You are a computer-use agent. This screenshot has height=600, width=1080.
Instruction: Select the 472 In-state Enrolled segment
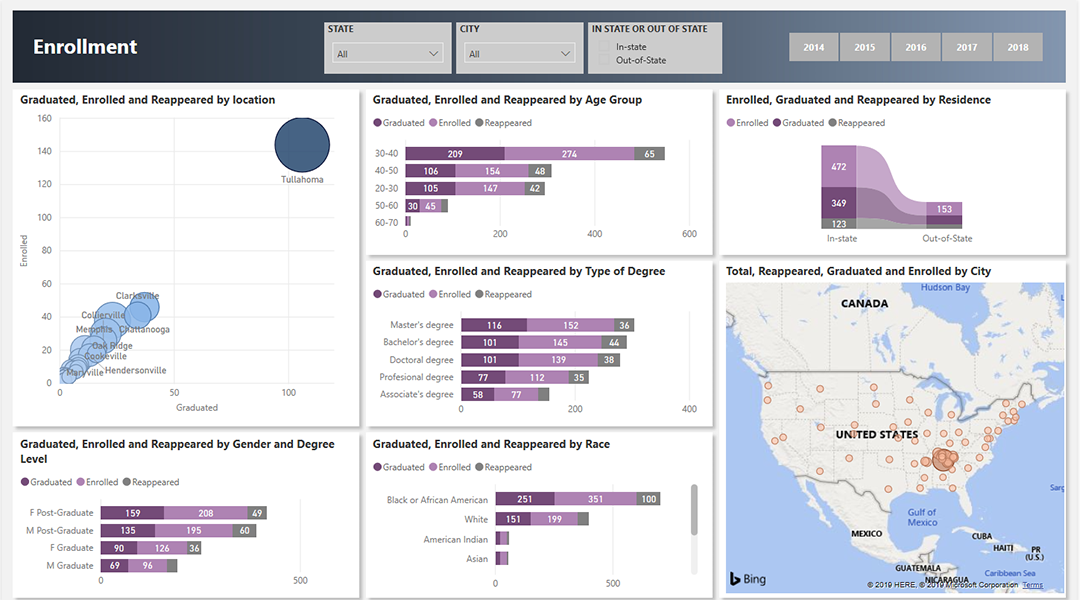coord(838,167)
